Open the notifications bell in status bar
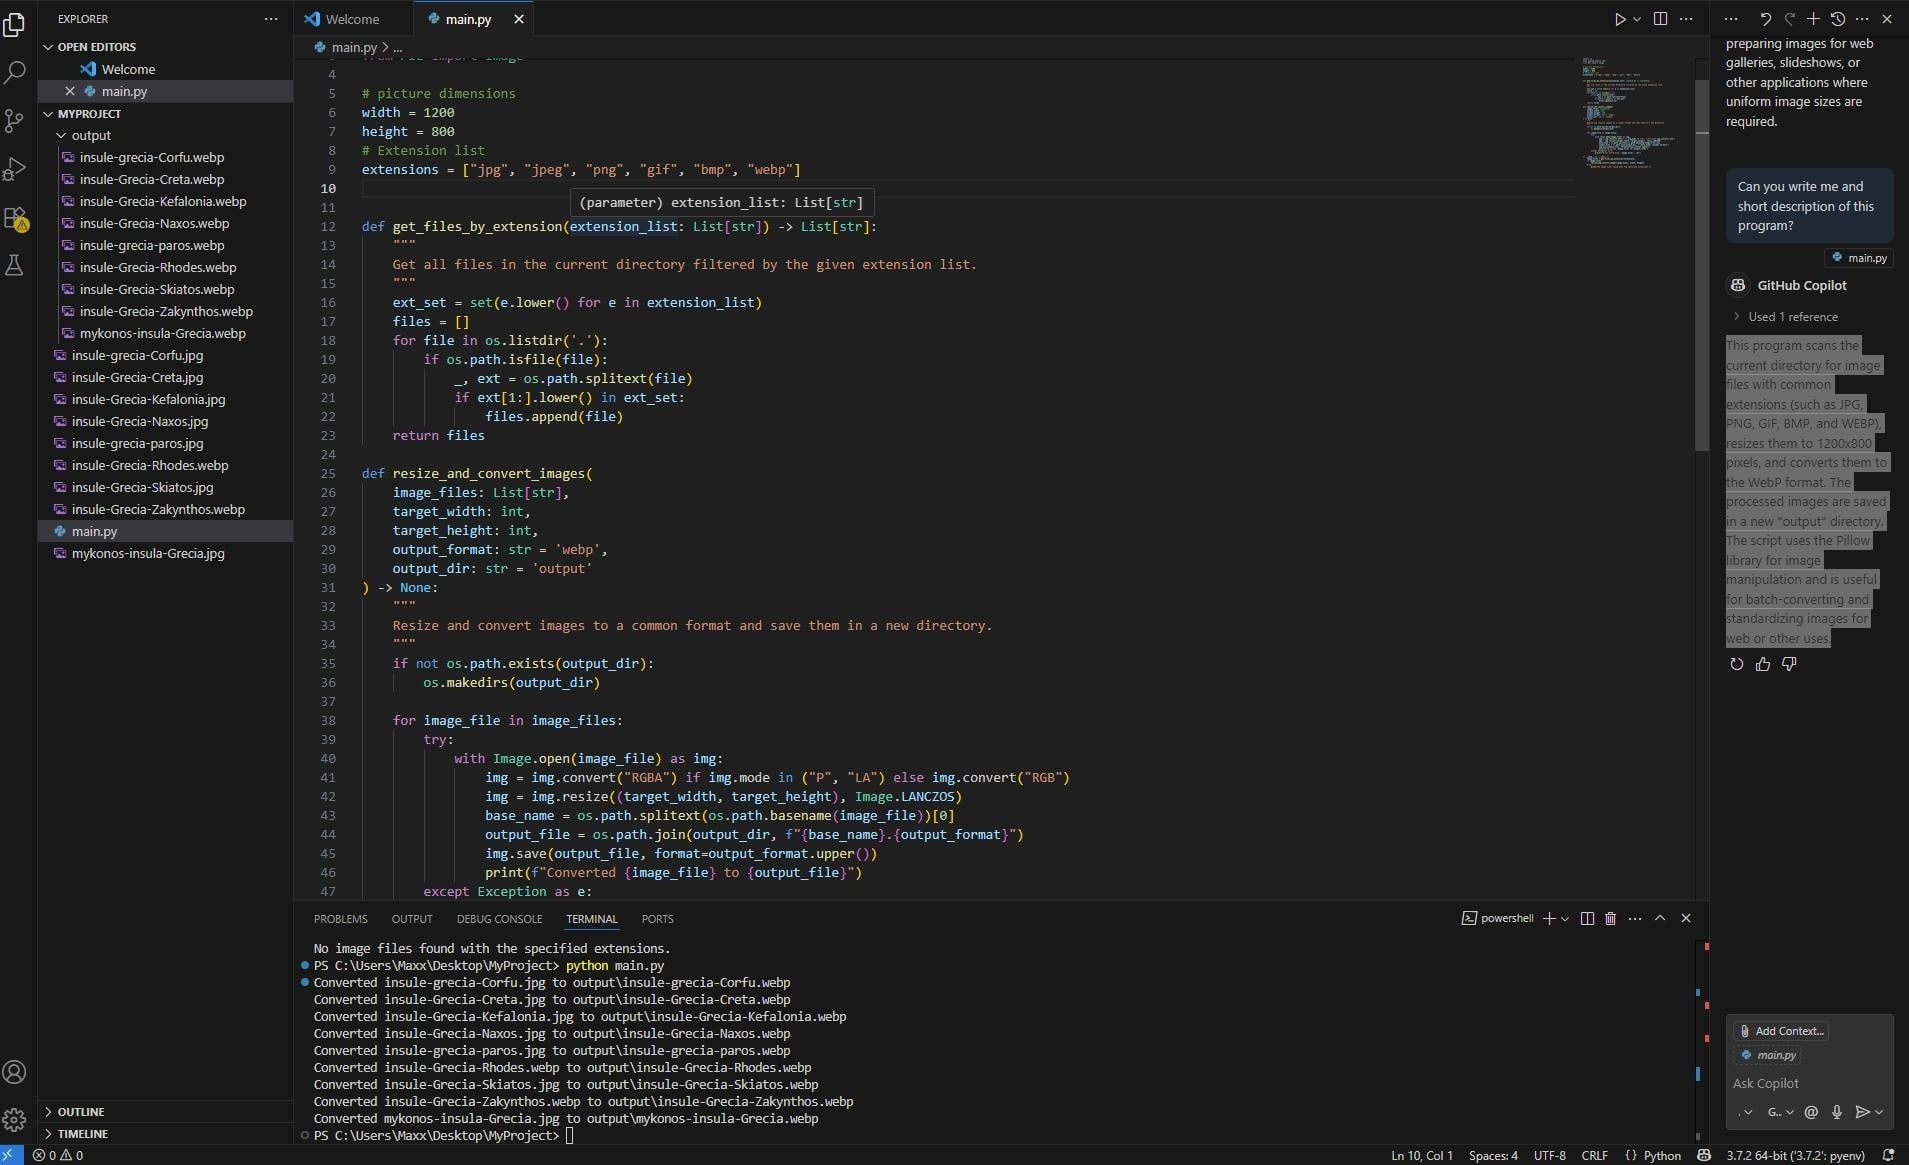The image size is (1909, 1165). pyautogui.click(x=1888, y=1155)
